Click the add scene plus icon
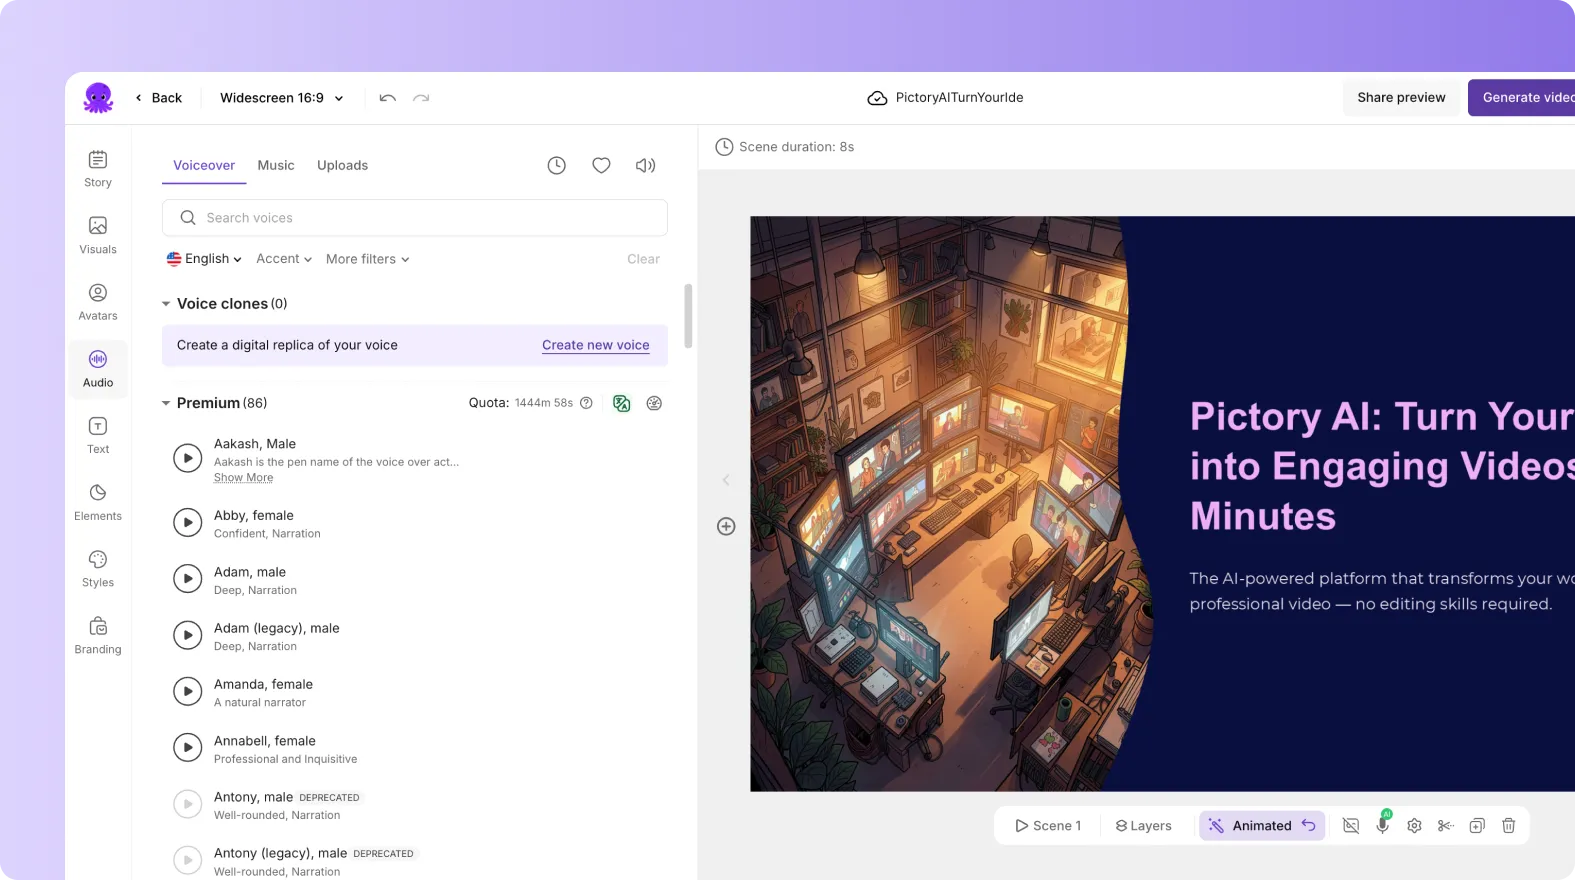Viewport: 1575px width, 880px height. pos(726,526)
